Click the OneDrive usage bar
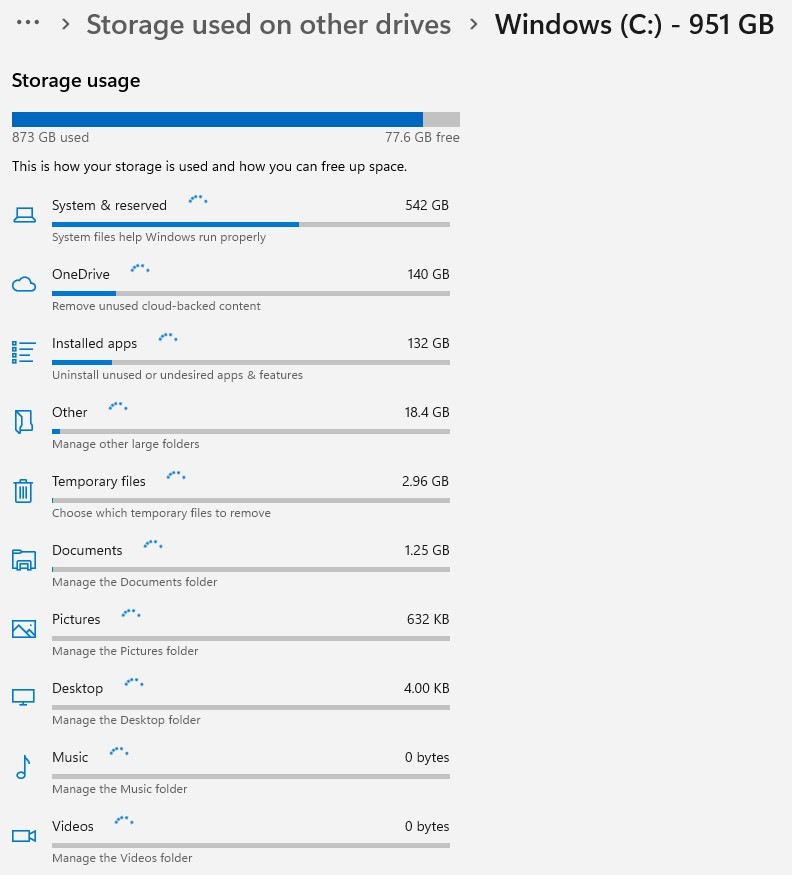This screenshot has height=875, width=792. pyautogui.click(x=250, y=293)
